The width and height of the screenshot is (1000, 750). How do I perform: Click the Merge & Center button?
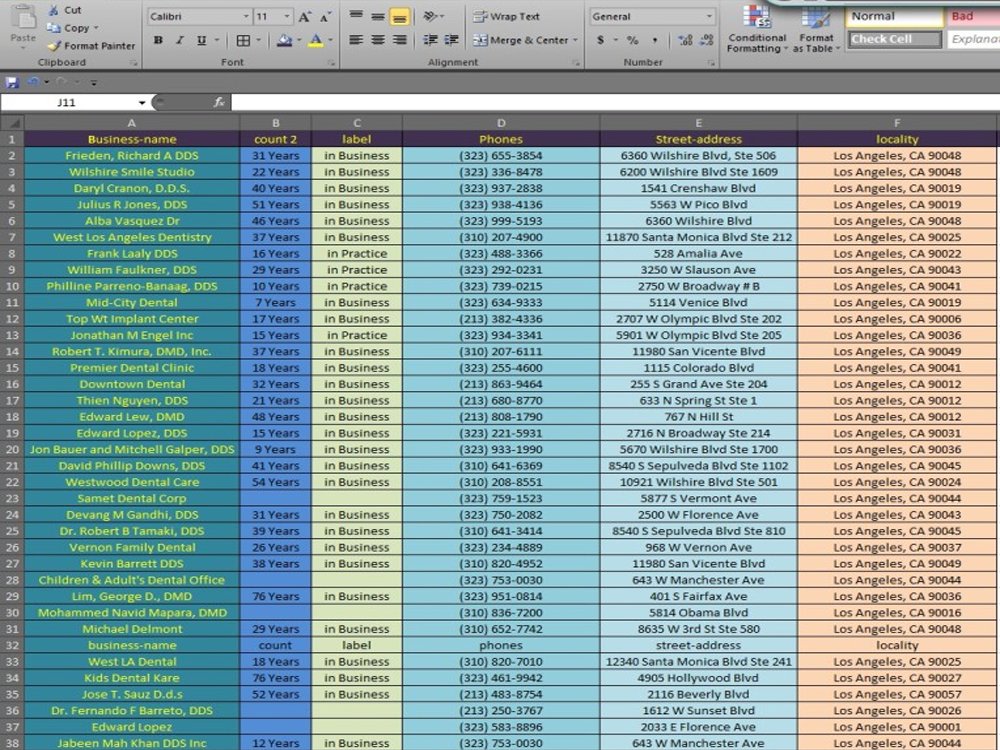pyautogui.click(x=521, y=40)
